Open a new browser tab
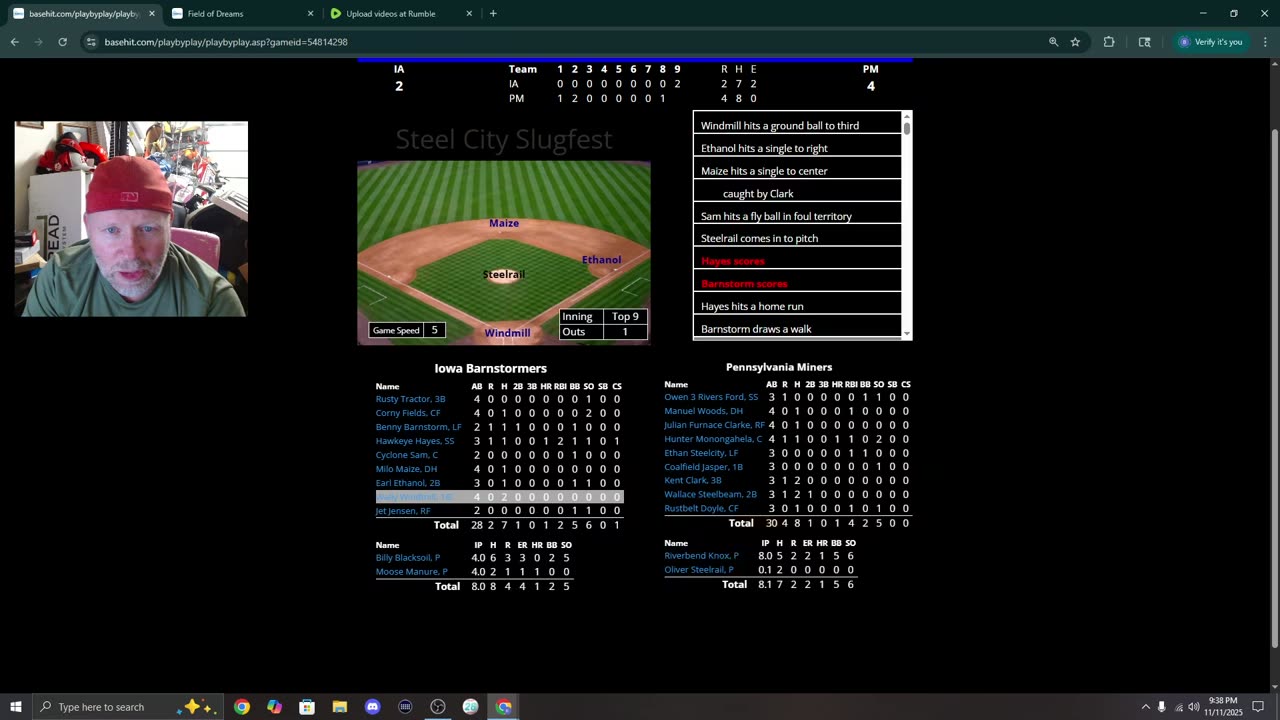The width and height of the screenshot is (1280, 720). (493, 14)
